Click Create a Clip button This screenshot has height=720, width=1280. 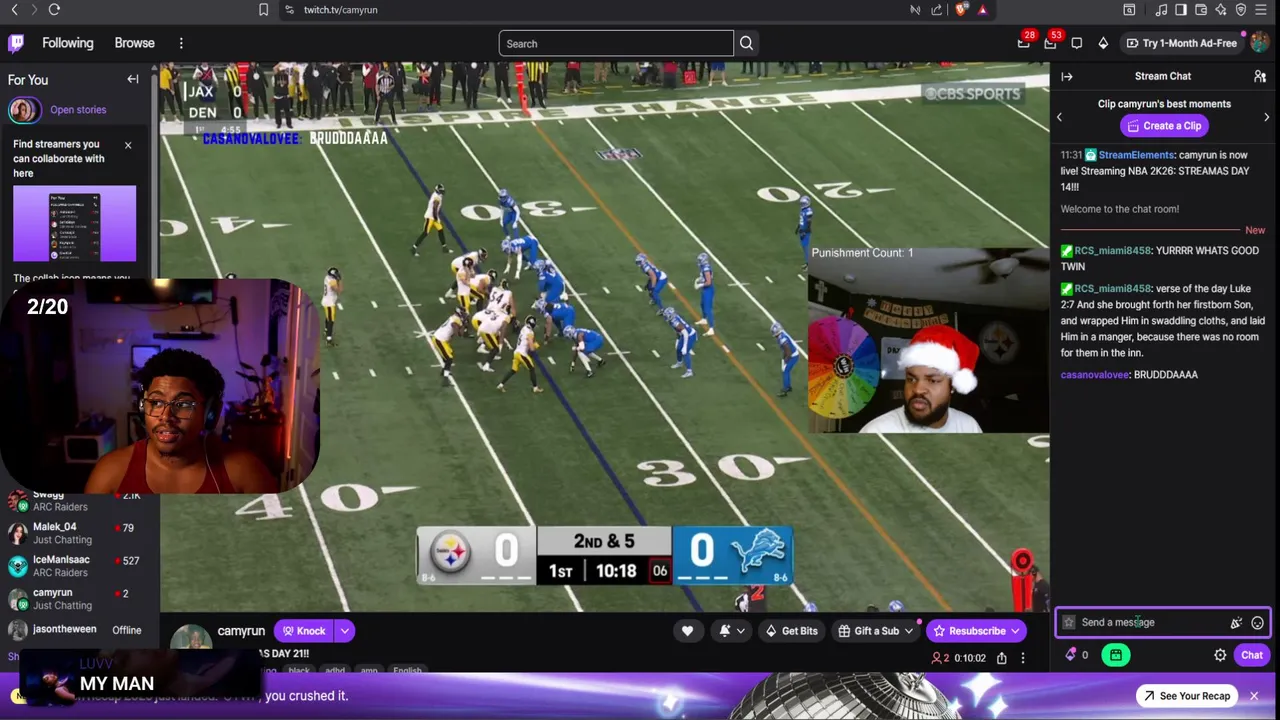point(1164,126)
